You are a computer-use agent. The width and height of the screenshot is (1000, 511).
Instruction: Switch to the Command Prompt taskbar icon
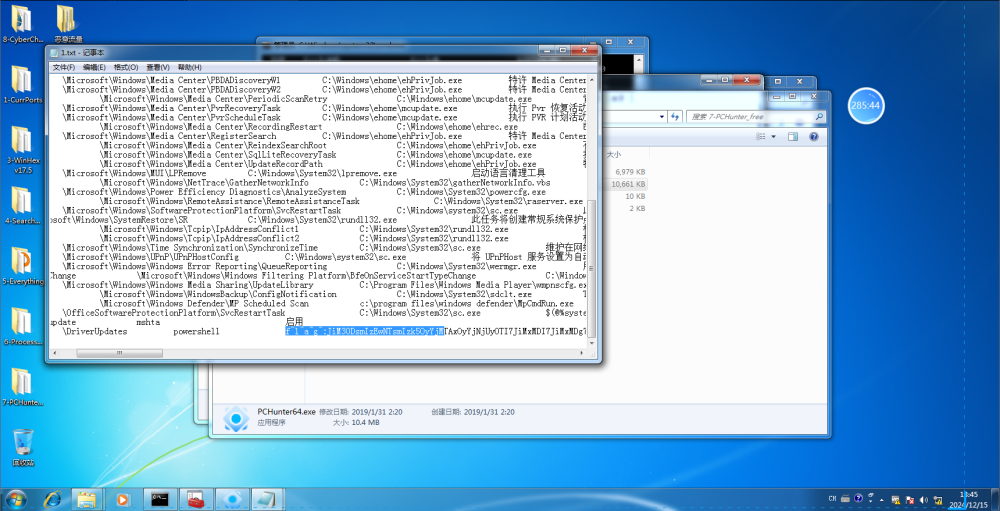pos(158,498)
